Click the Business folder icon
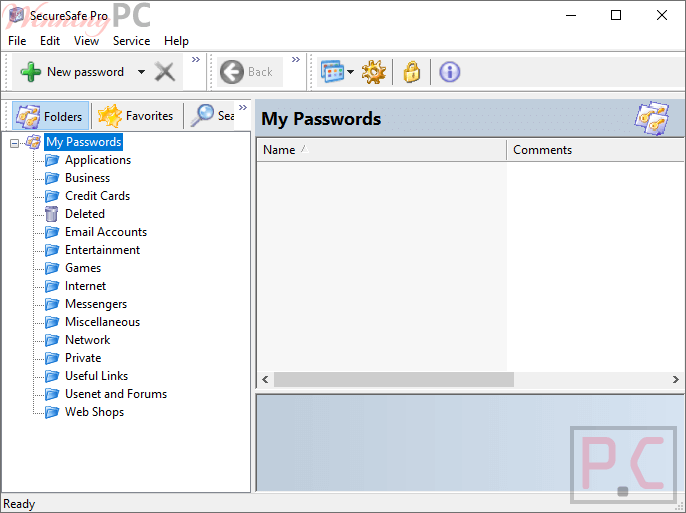The height and width of the screenshot is (513, 686). (52, 178)
